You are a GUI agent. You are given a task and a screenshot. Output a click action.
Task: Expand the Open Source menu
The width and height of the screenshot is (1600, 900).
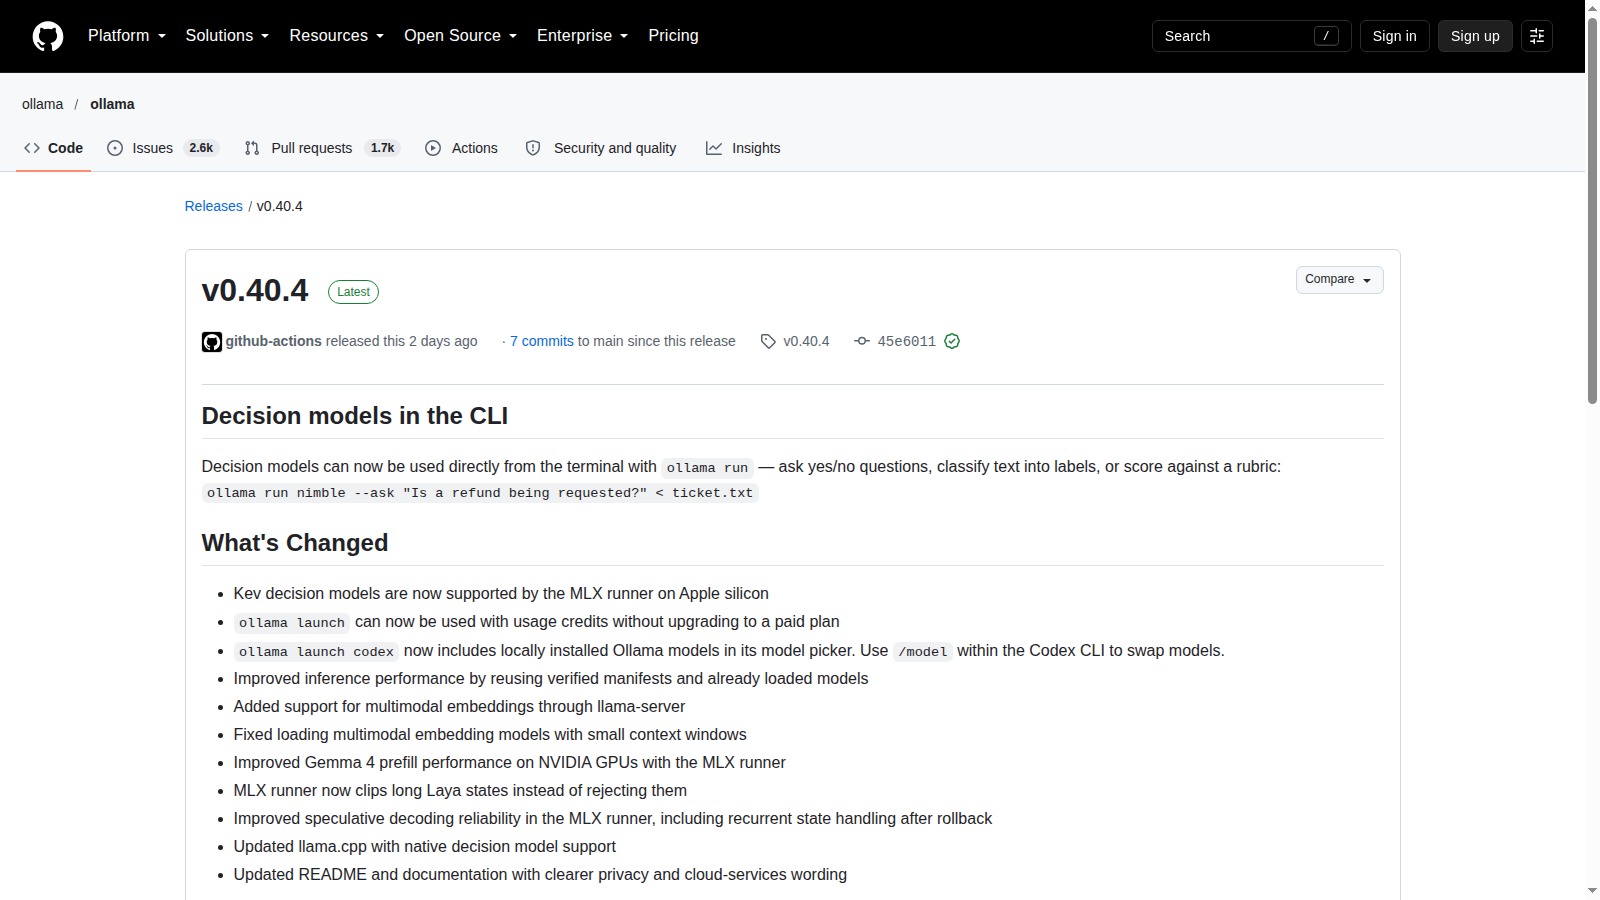[x=460, y=36]
